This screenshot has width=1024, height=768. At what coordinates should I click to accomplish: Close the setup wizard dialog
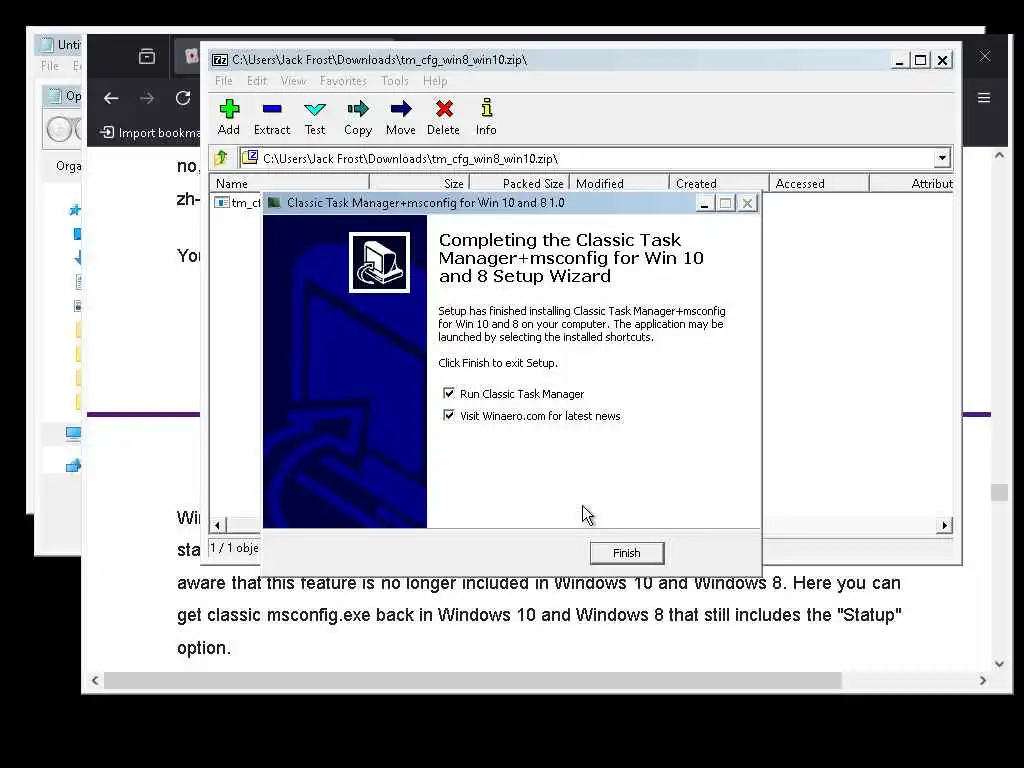pos(747,203)
